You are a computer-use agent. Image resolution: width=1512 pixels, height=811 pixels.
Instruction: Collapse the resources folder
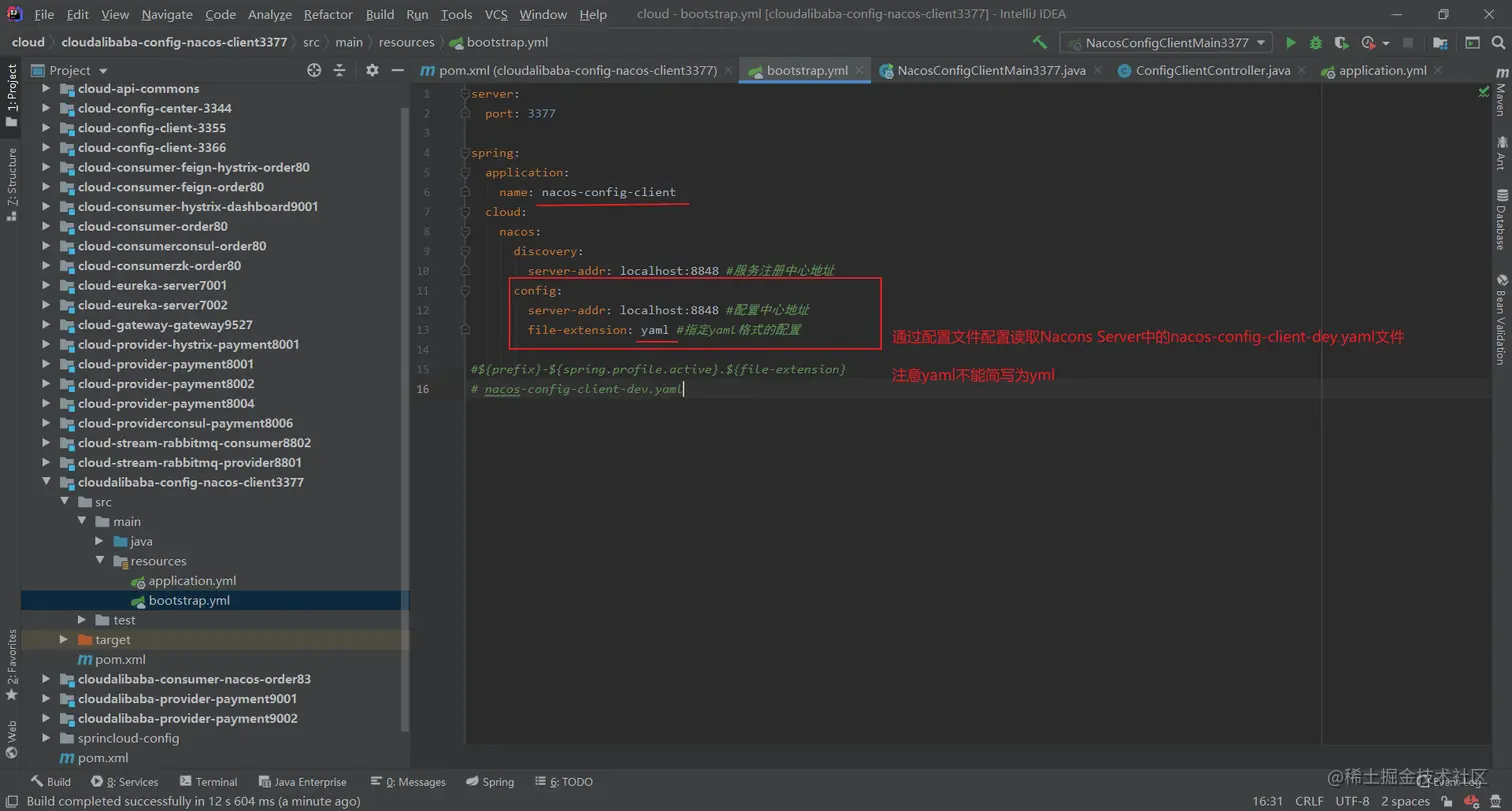pyautogui.click(x=100, y=561)
